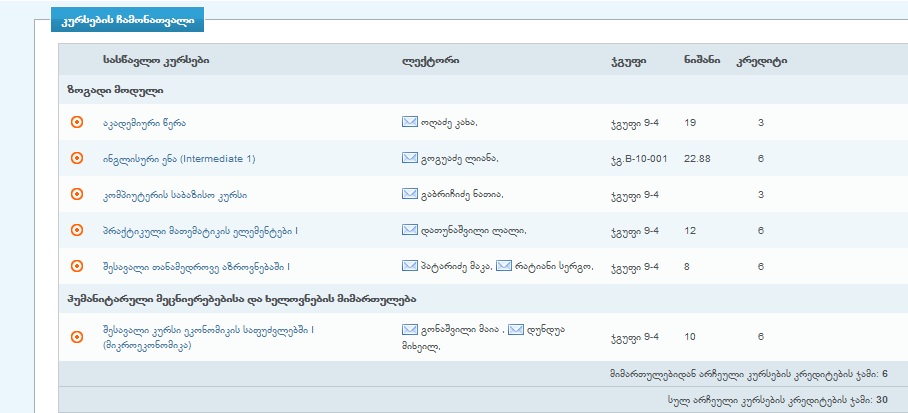
Task: Open the კურსების ჩამონათვალი tab
Action: click(x=127, y=20)
